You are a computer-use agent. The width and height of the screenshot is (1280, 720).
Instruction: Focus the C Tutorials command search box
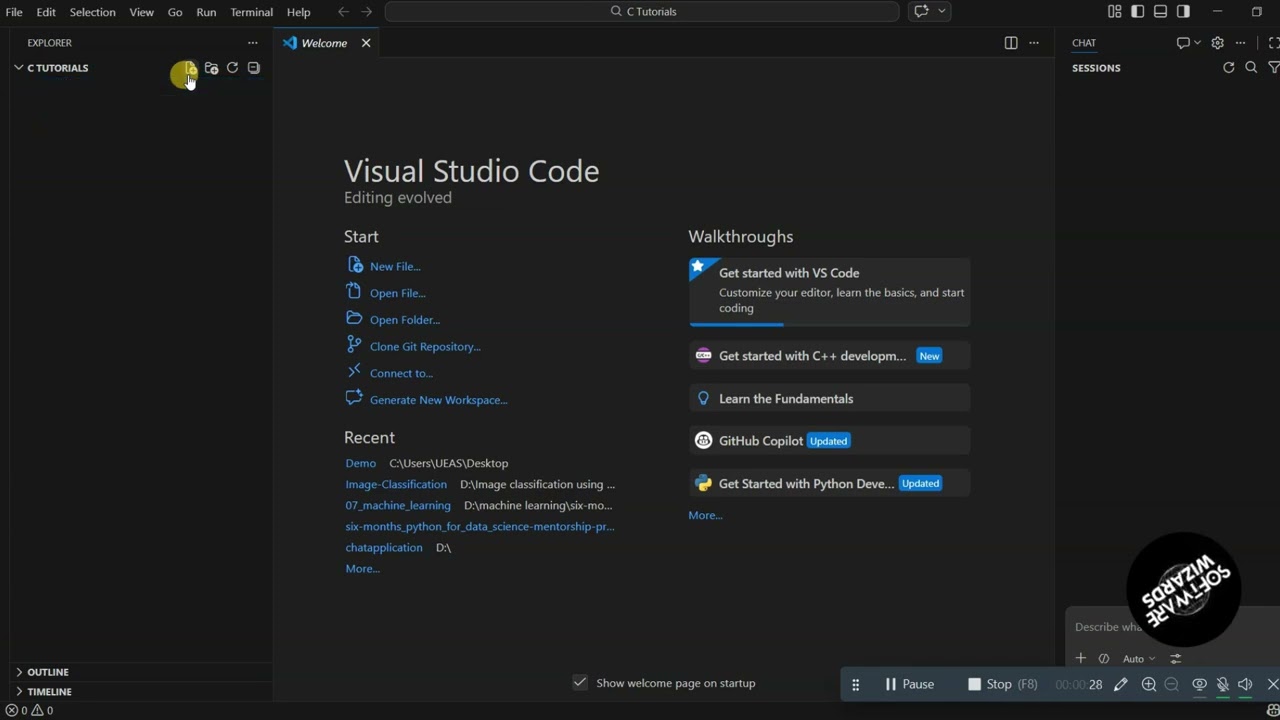[642, 12]
